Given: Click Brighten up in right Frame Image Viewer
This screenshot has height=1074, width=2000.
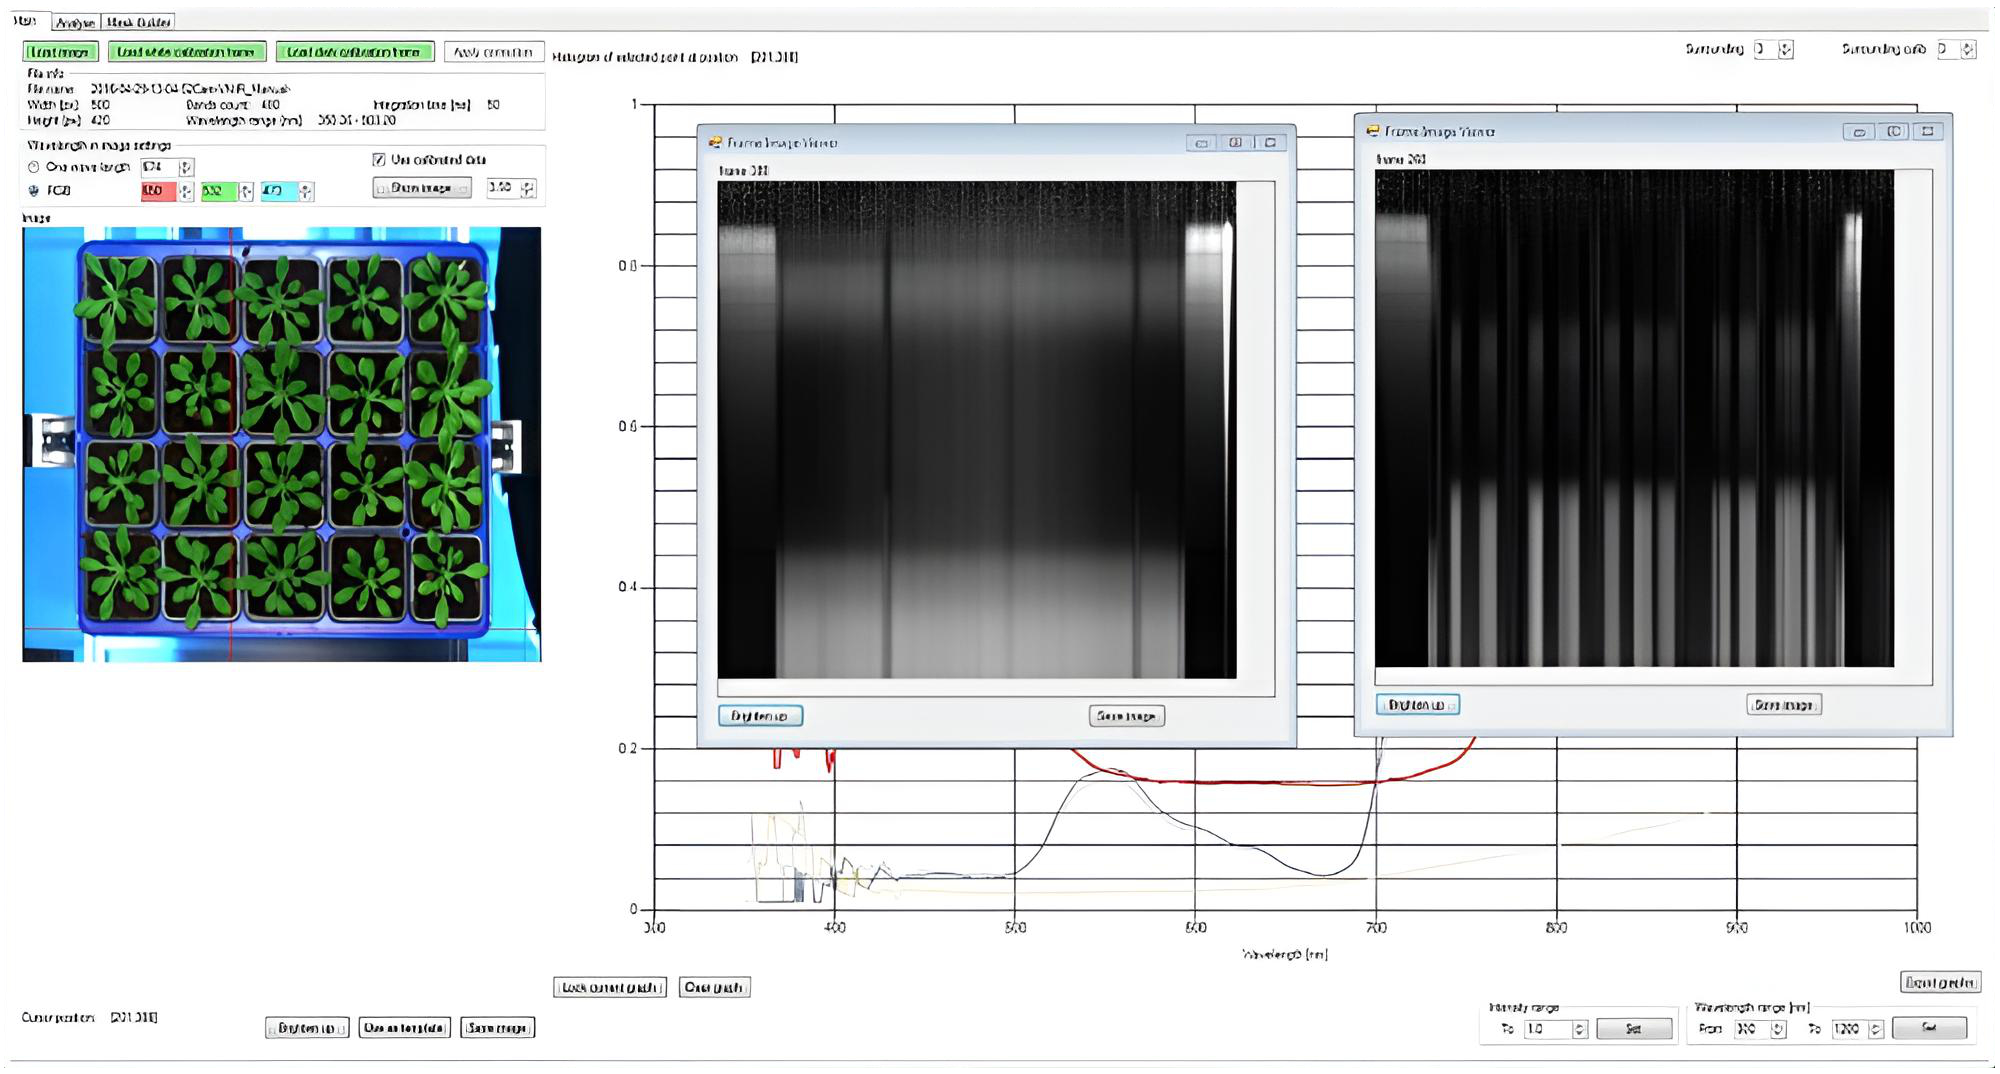Looking at the screenshot, I should pyautogui.click(x=1418, y=705).
